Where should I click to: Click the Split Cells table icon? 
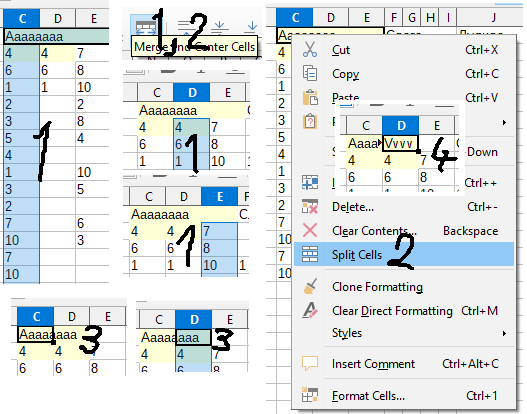pyautogui.click(x=310, y=254)
